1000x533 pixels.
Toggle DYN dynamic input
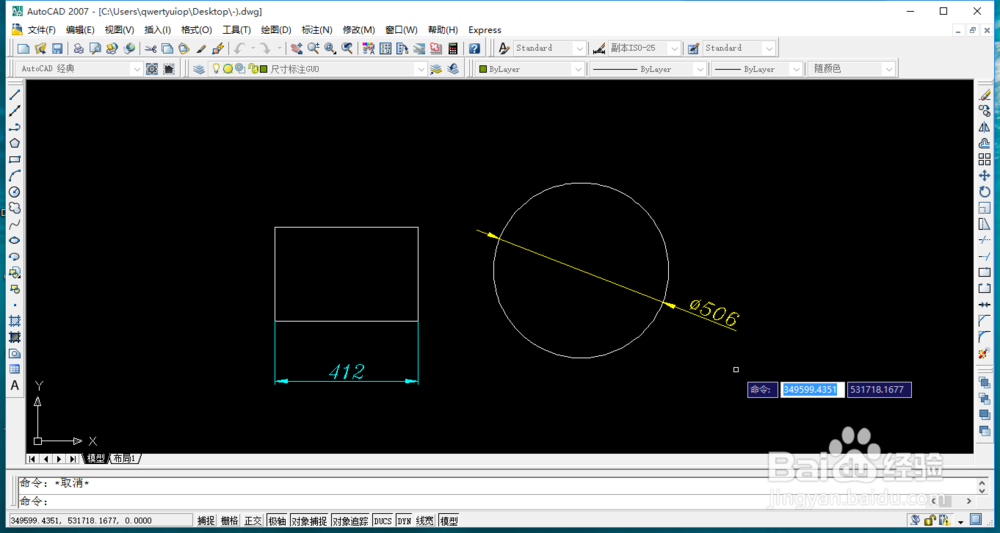pyautogui.click(x=404, y=521)
